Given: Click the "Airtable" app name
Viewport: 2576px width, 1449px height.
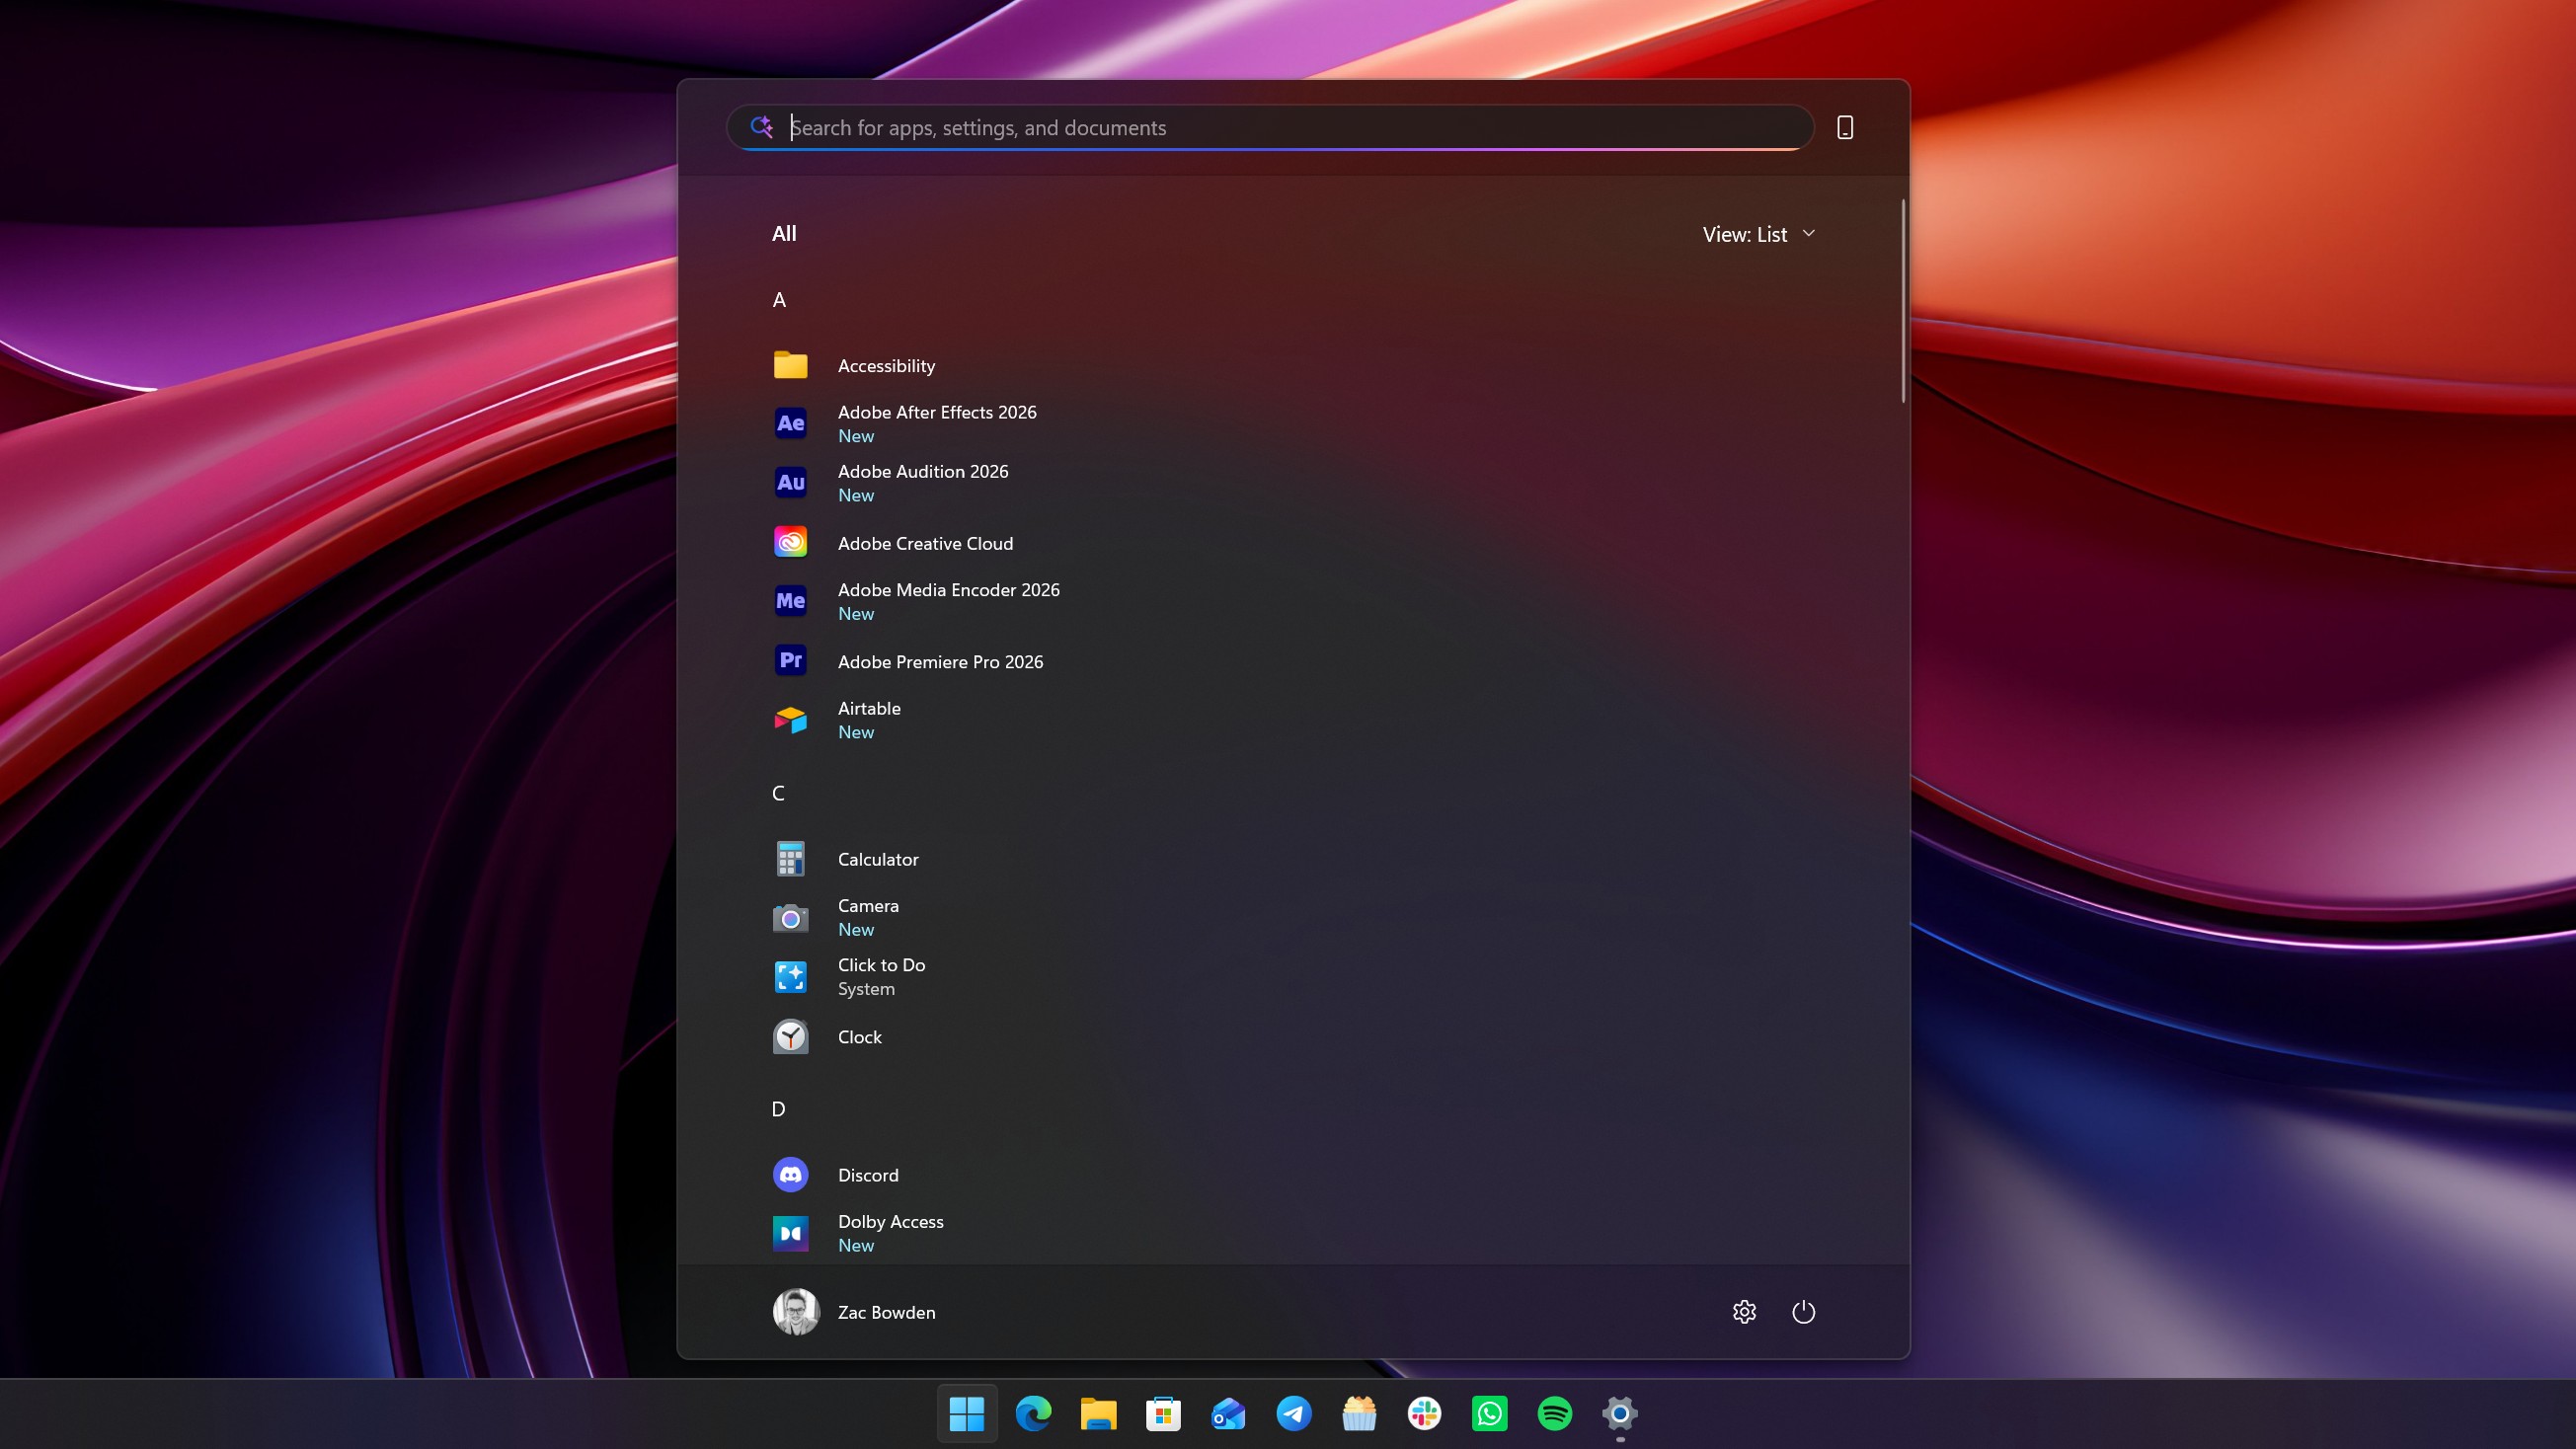Looking at the screenshot, I should [869, 708].
